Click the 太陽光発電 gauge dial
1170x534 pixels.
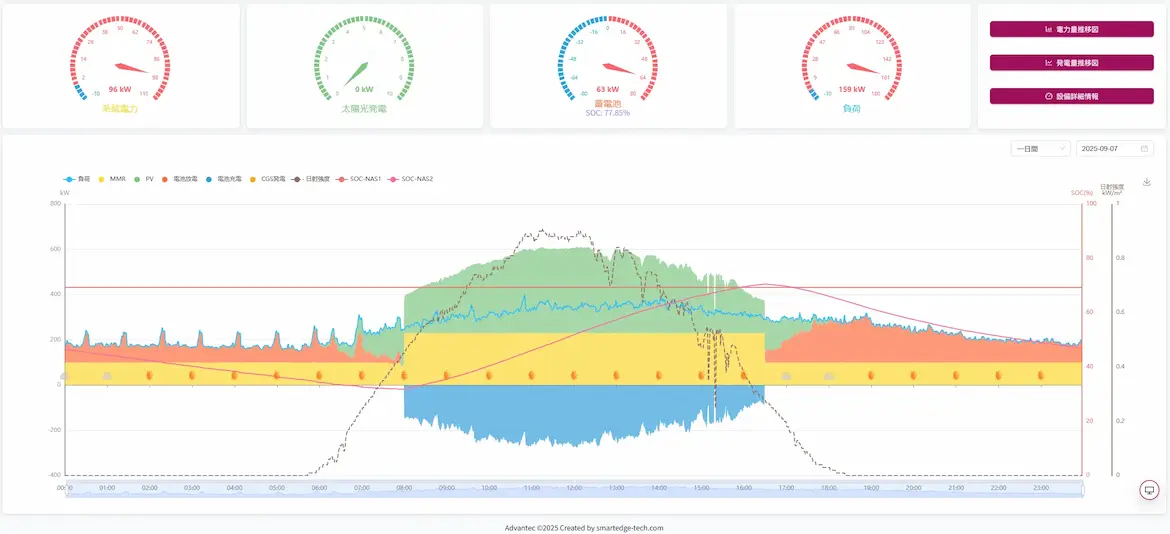tap(364, 63)
